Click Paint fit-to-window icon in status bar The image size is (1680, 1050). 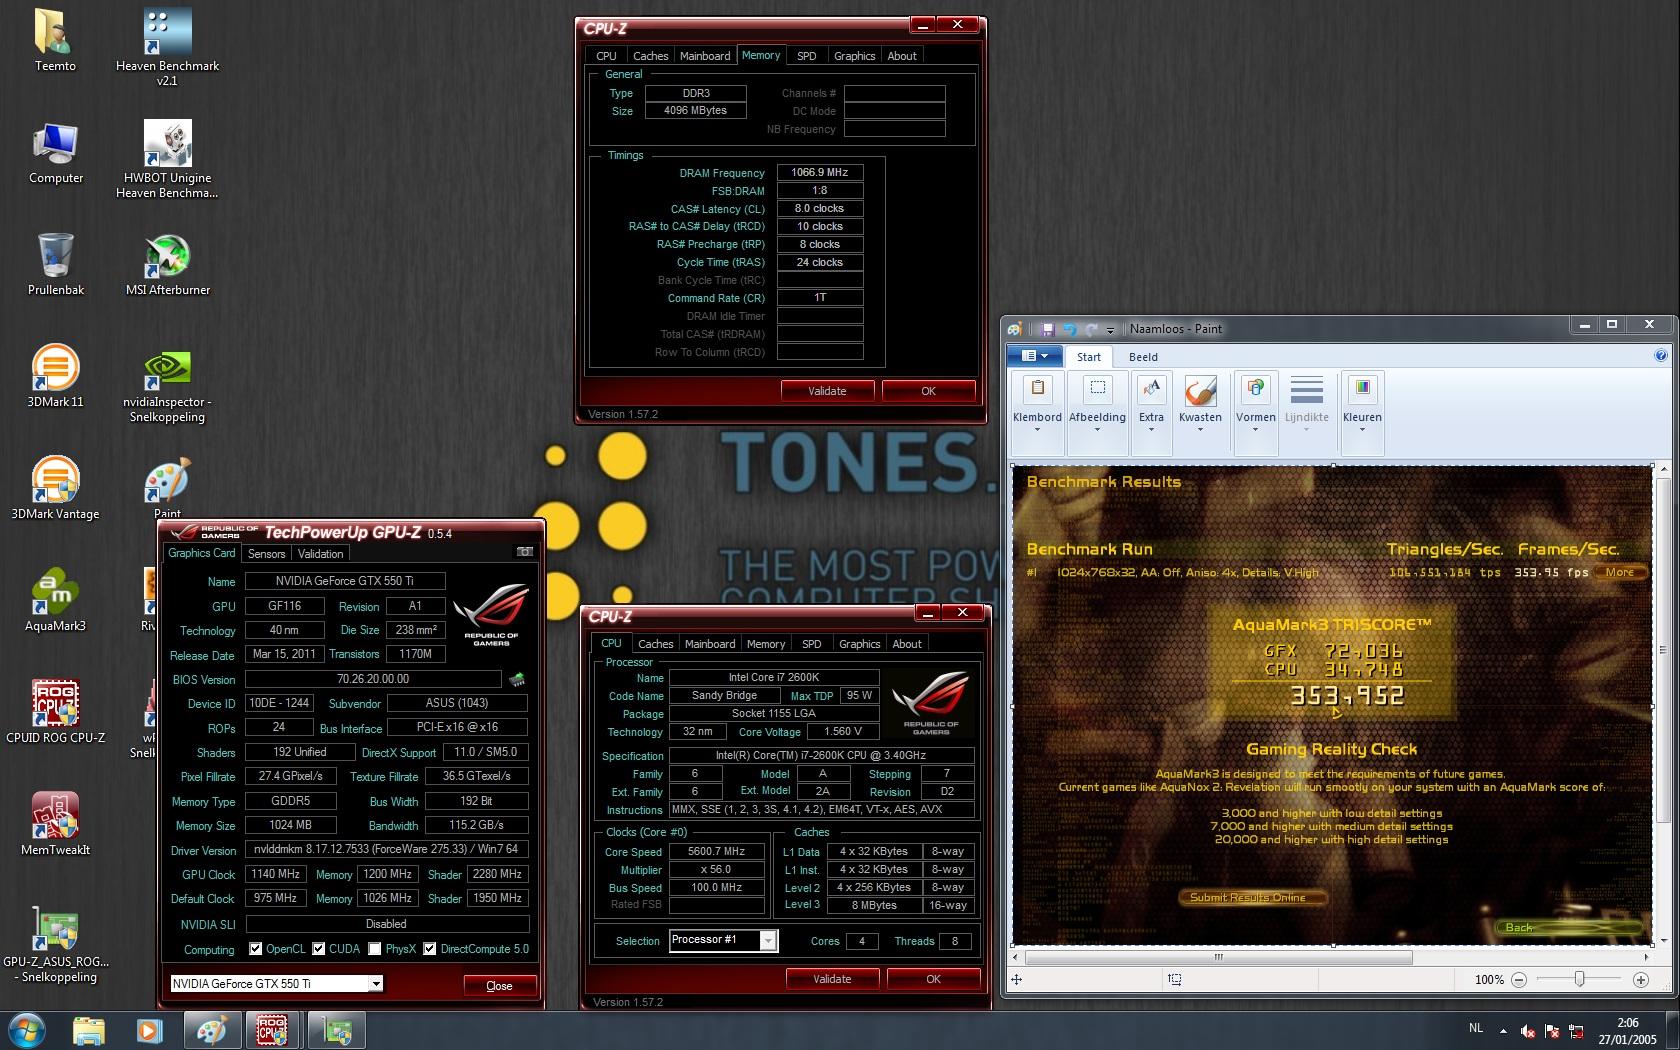pyautogui.click(x=1175, y=980)
